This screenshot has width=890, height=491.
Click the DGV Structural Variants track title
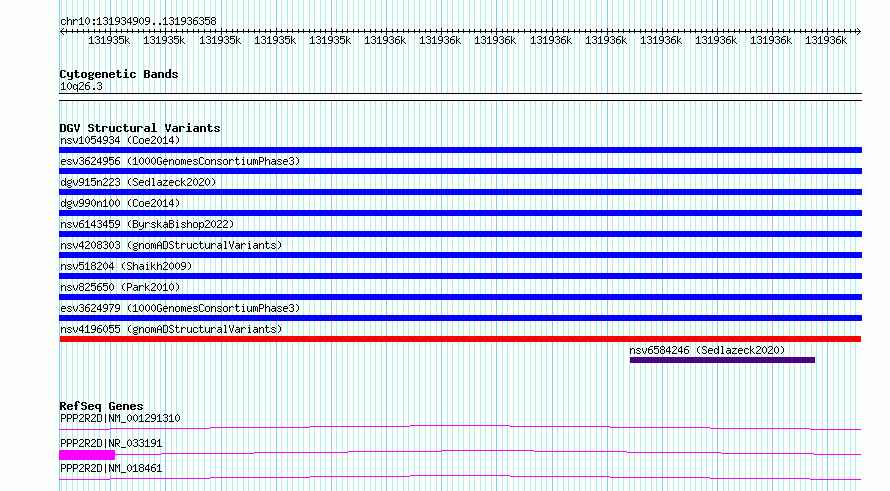pos(140,128)
